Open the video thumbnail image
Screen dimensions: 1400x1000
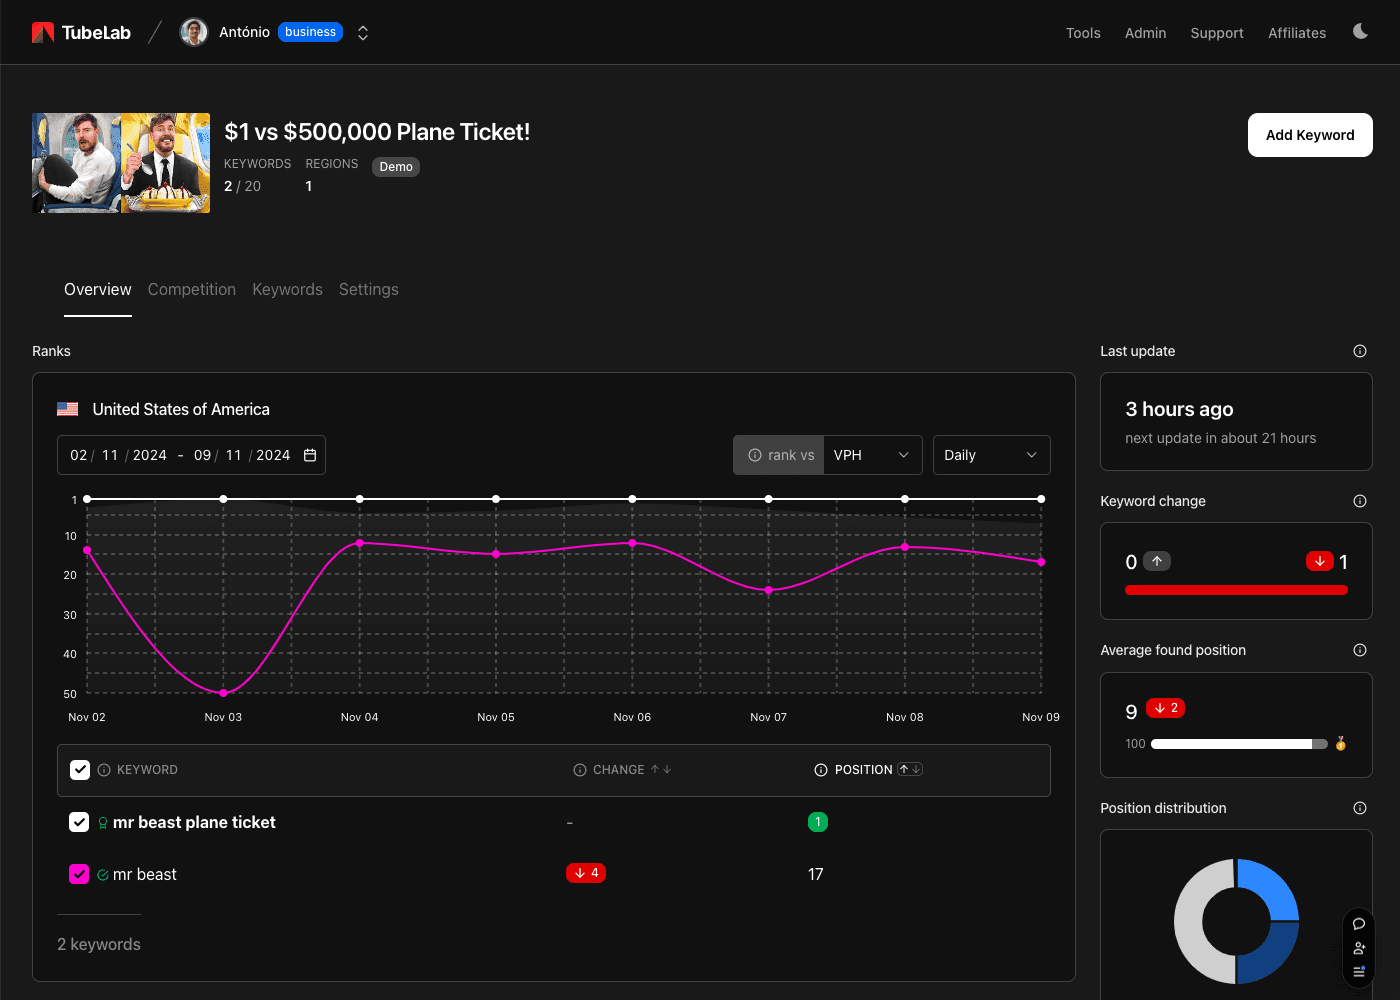pos(121,163)
